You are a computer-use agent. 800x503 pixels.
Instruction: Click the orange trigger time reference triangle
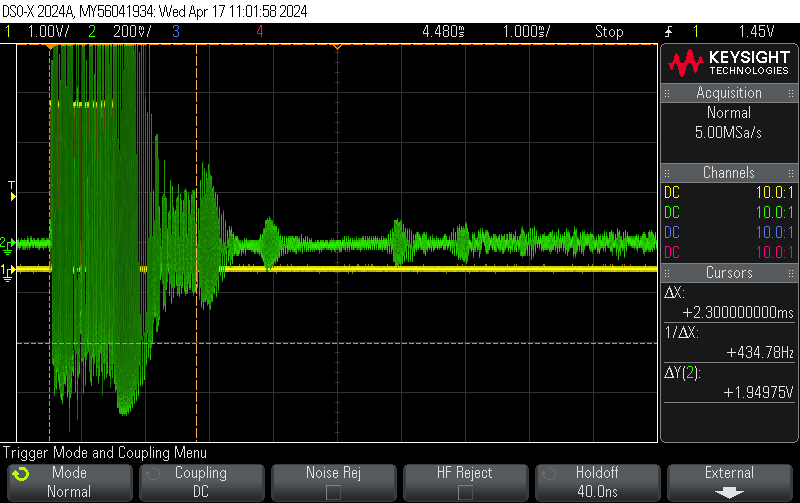pyautogui.click(x=50, y=46)
